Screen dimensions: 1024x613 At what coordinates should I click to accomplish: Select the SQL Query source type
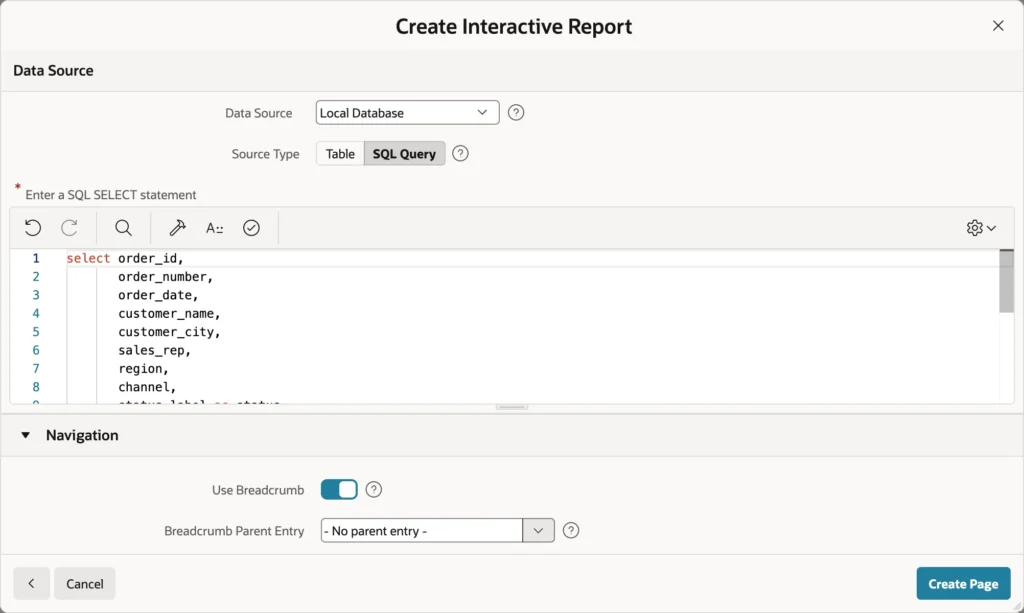click(404, 153)
